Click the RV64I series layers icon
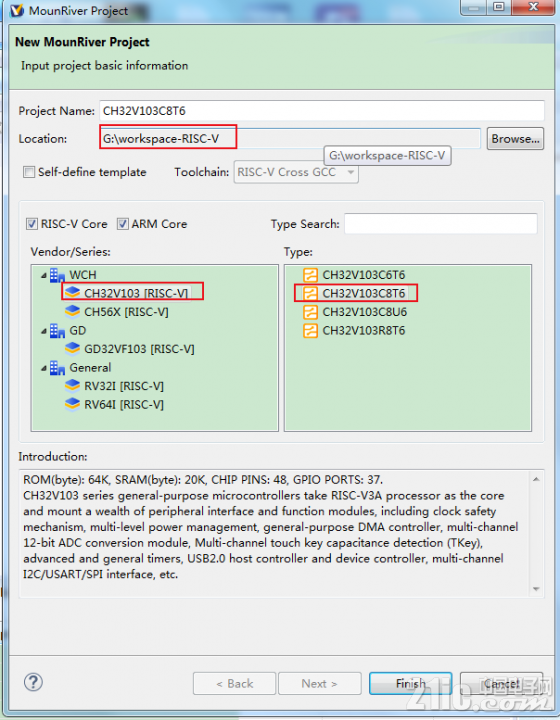 click(72, 405)
